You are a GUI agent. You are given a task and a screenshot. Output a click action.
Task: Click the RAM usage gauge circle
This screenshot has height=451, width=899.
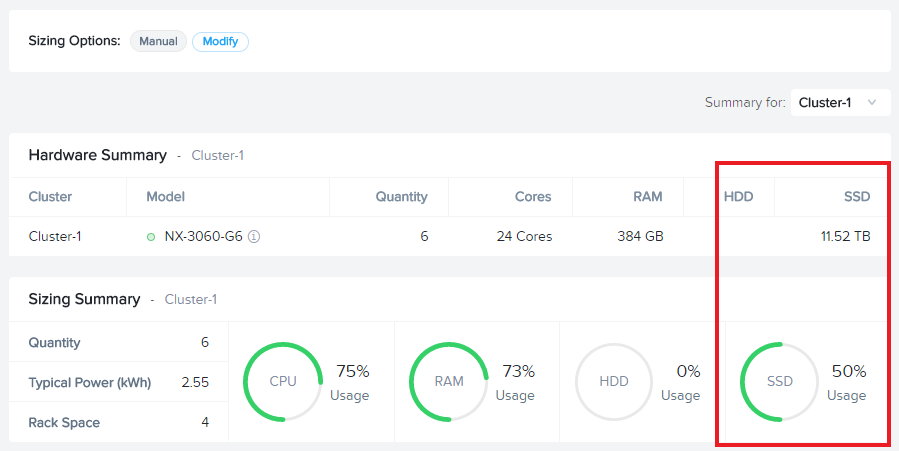point(449,382)
